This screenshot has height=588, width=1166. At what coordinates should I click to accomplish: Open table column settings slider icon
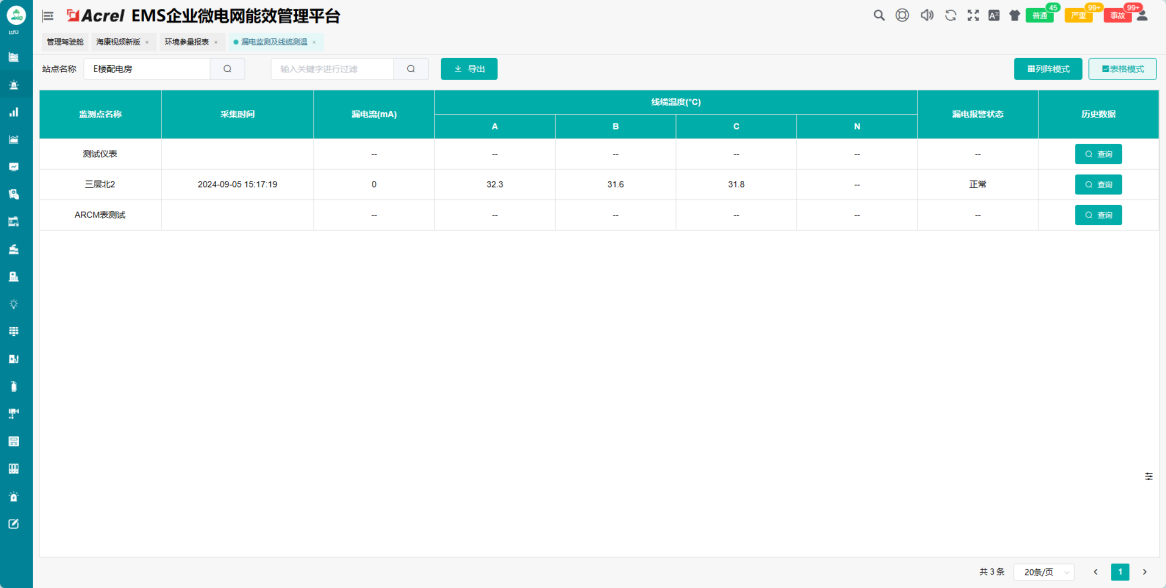click(1149, 476)
